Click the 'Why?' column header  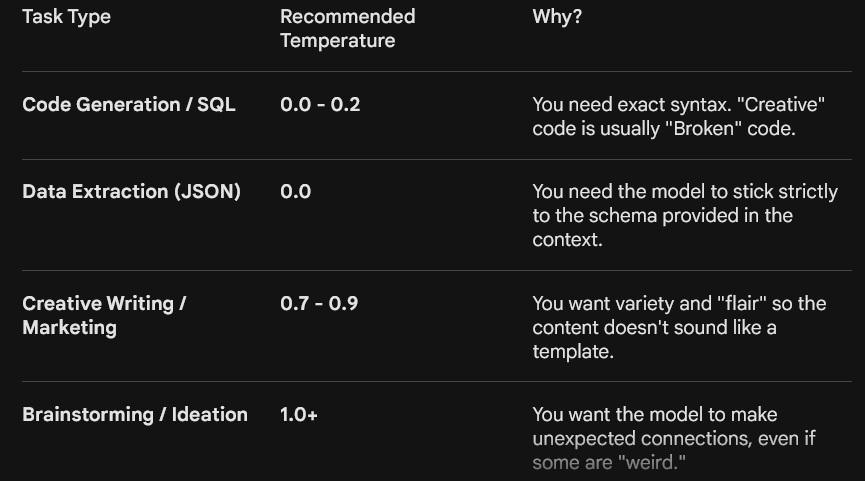(557, 17)
